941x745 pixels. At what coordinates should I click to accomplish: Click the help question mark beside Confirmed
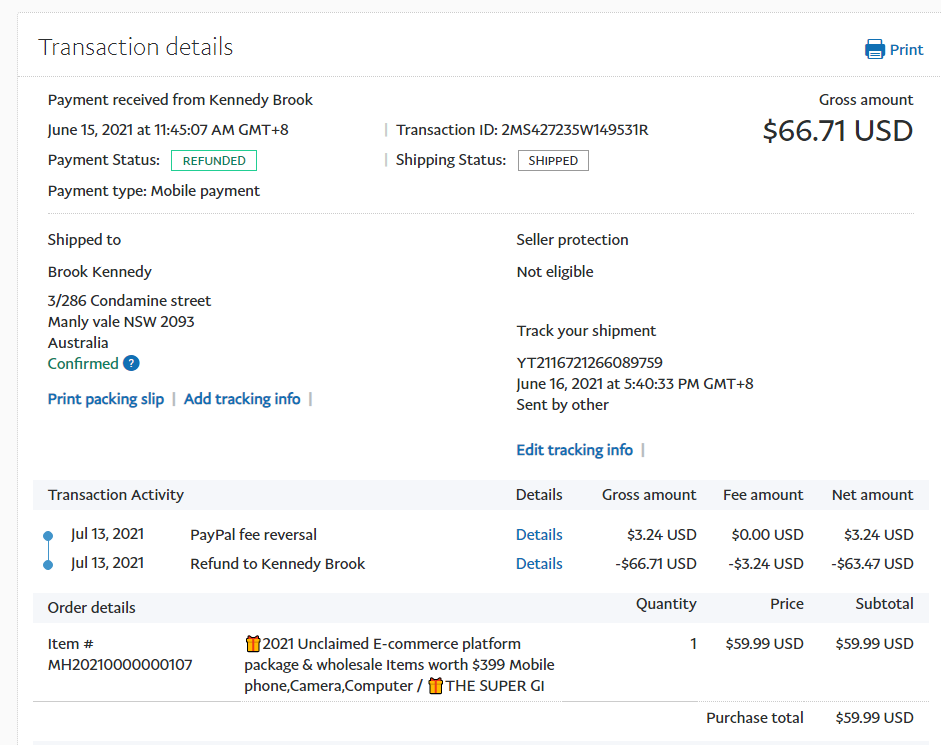tap(131, 364)
